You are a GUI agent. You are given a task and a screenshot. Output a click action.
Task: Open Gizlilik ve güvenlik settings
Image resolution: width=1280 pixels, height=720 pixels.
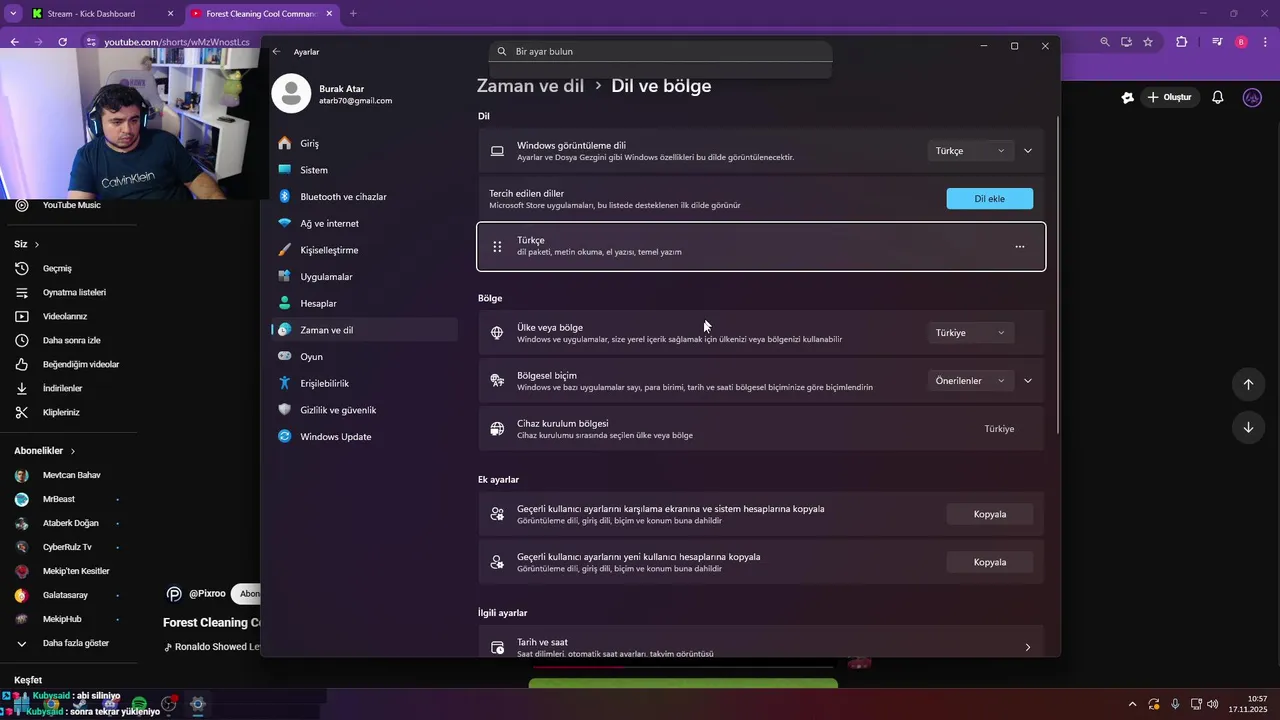[x=364, y=410]
